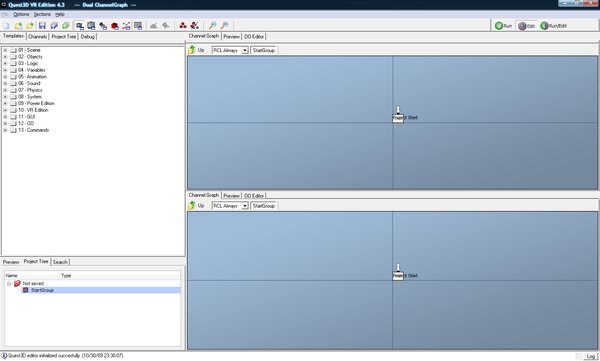Image resolution: width=600 pixels, height=361 pixels.
Task: Select the 11 - GUI tree row
Action: click(26, 117)
